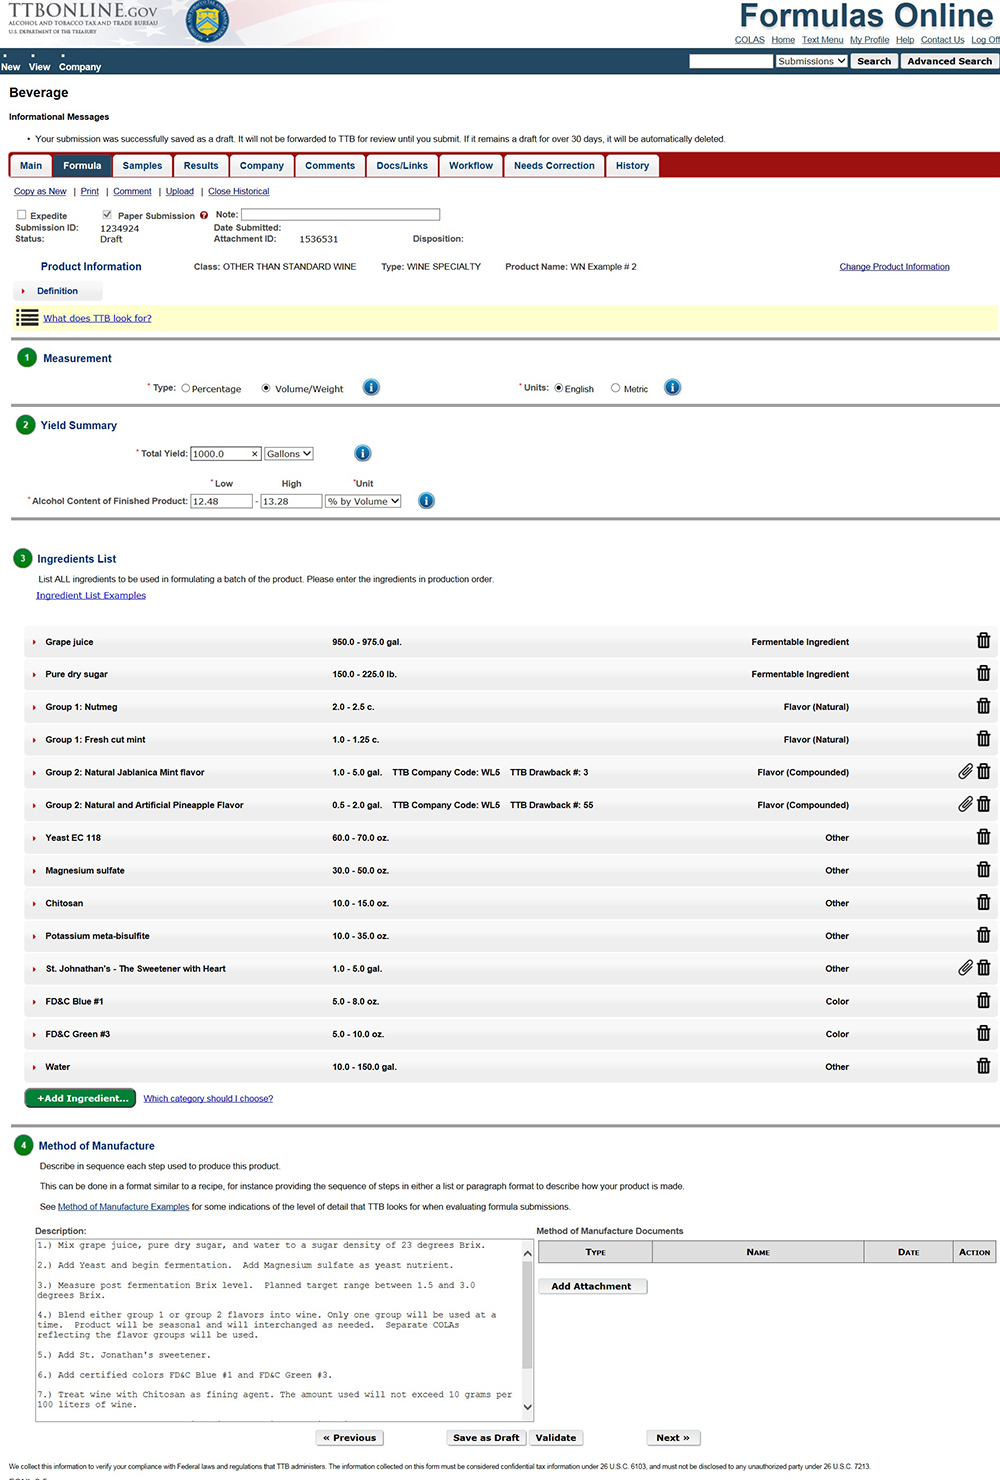Go to Next page
Screen dimensions: 1000x1480
[673, 1438]
